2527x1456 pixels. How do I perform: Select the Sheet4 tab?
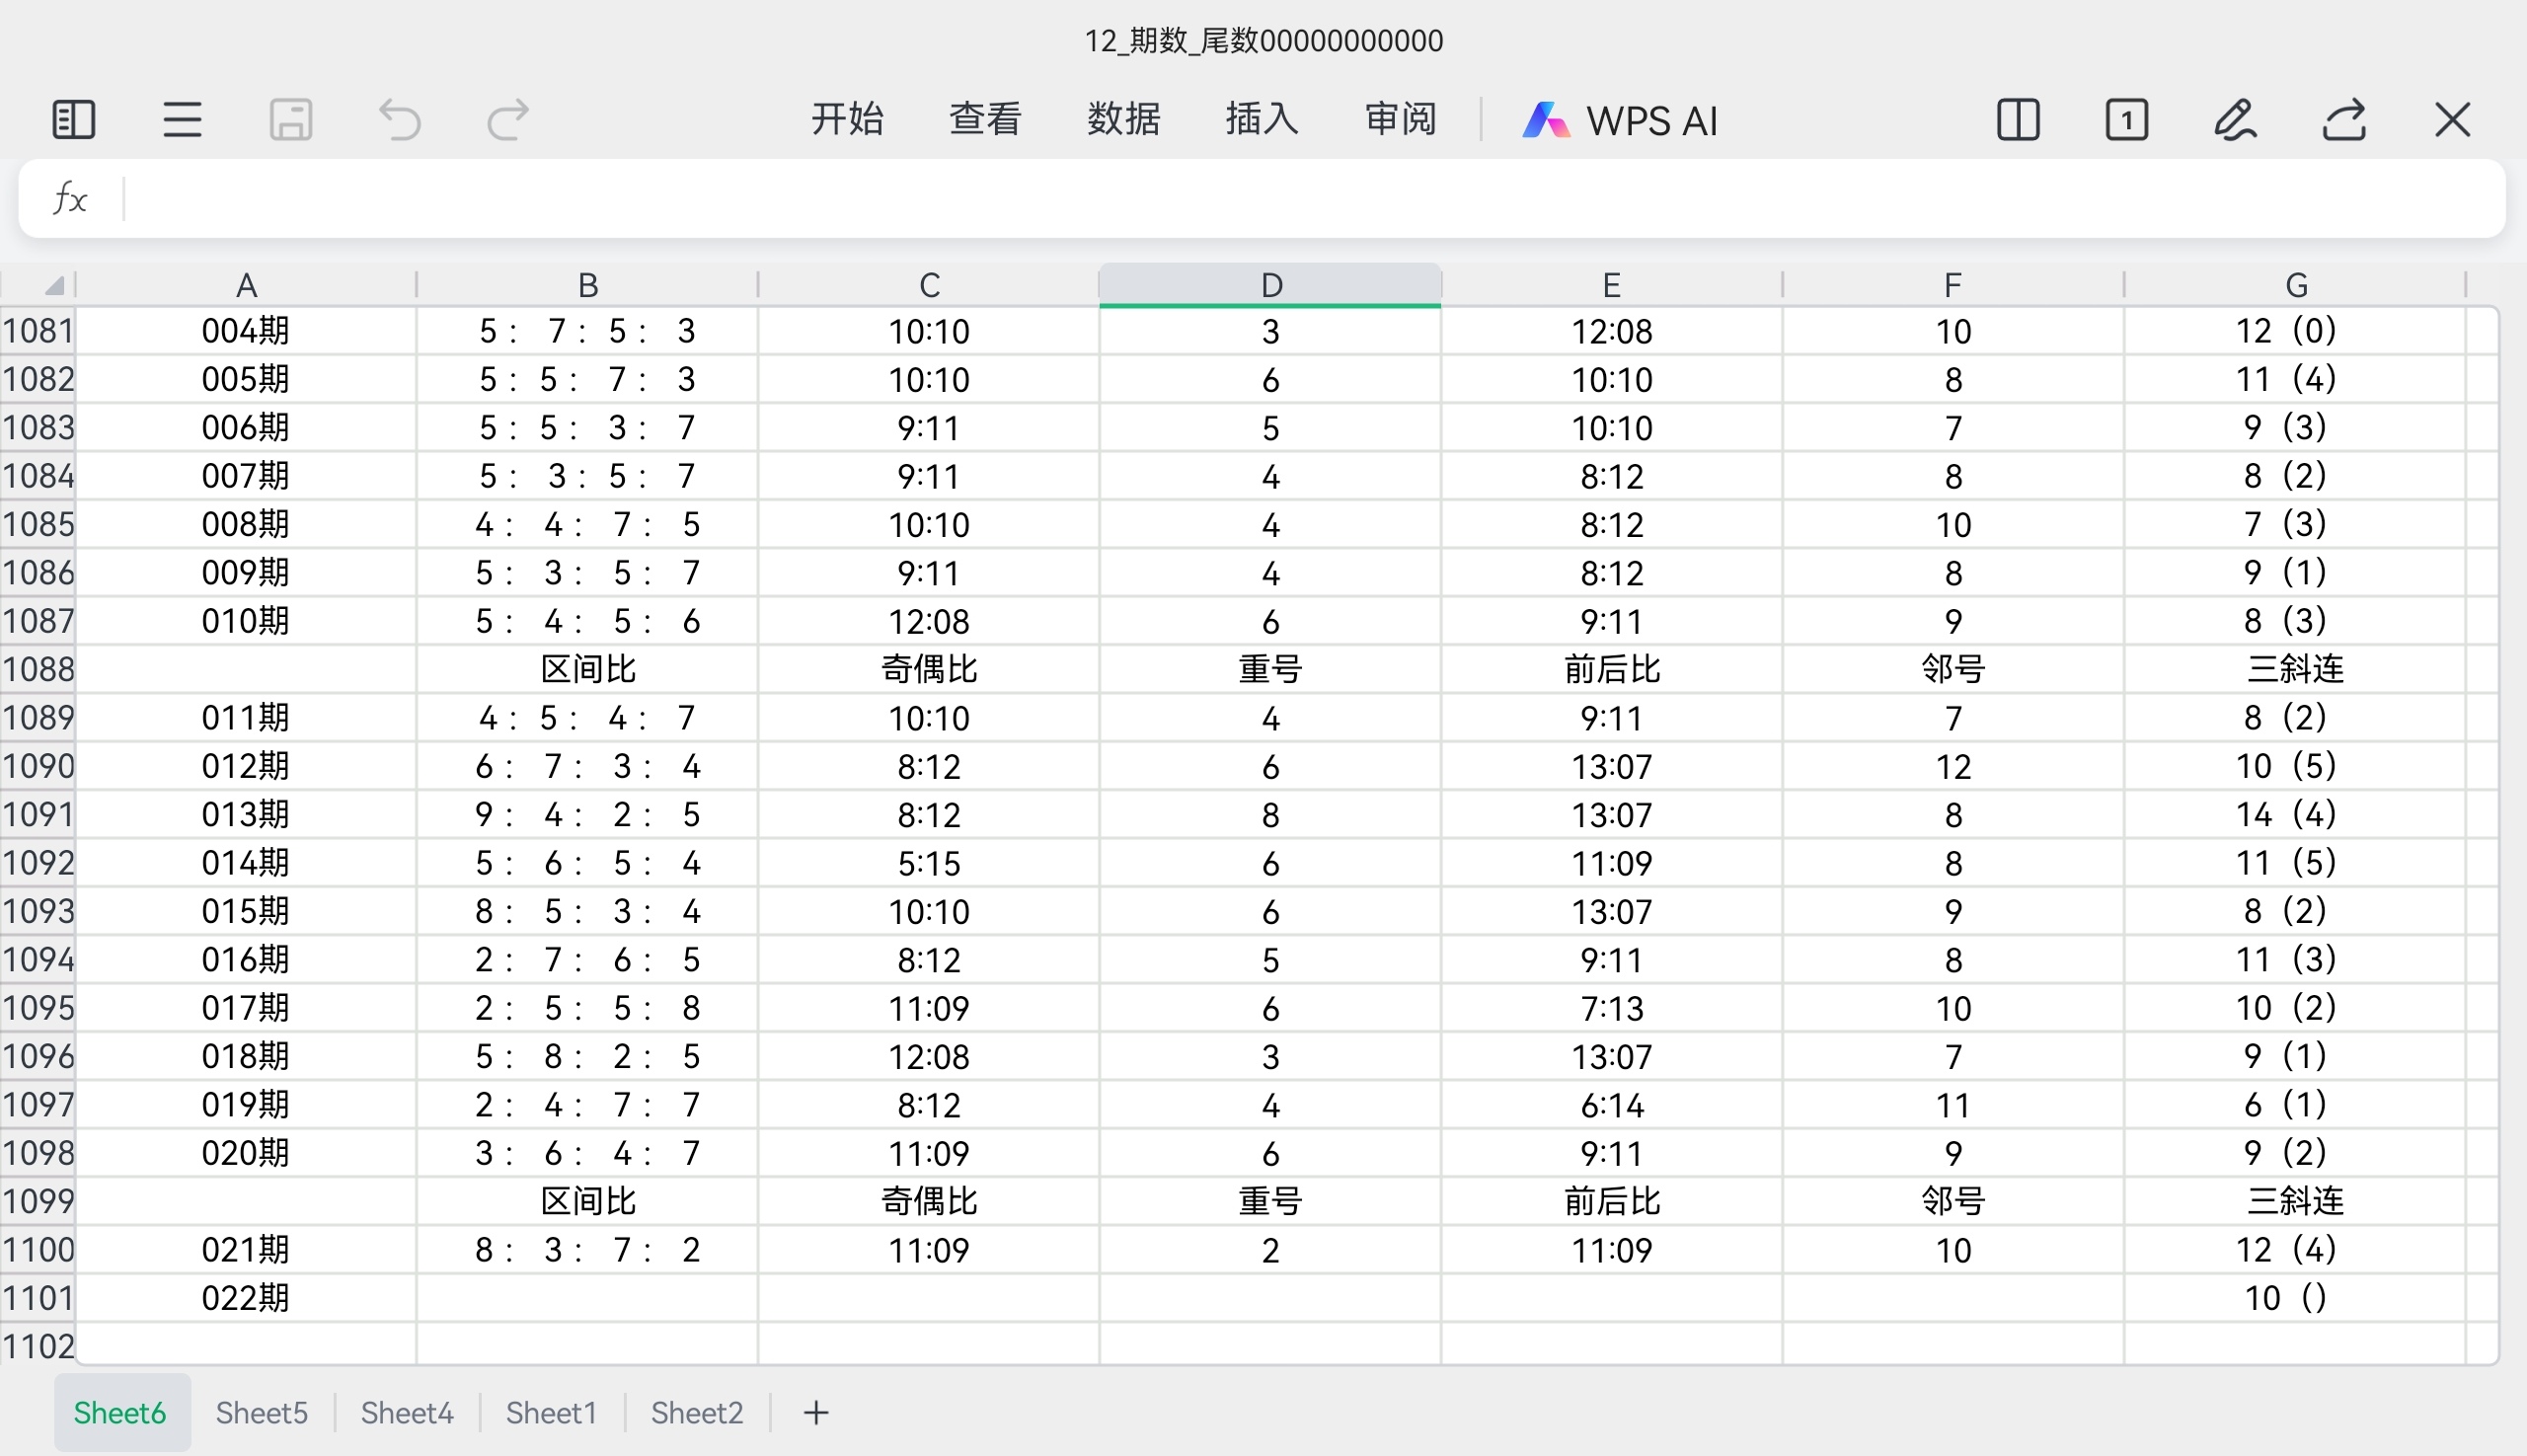pos(406,1412)
